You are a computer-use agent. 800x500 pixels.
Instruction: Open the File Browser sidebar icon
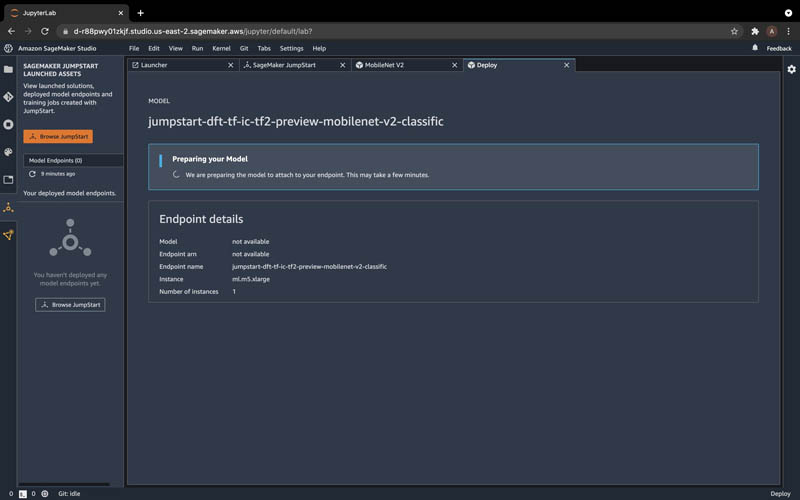pyautogui.click(x=8, y=69)
